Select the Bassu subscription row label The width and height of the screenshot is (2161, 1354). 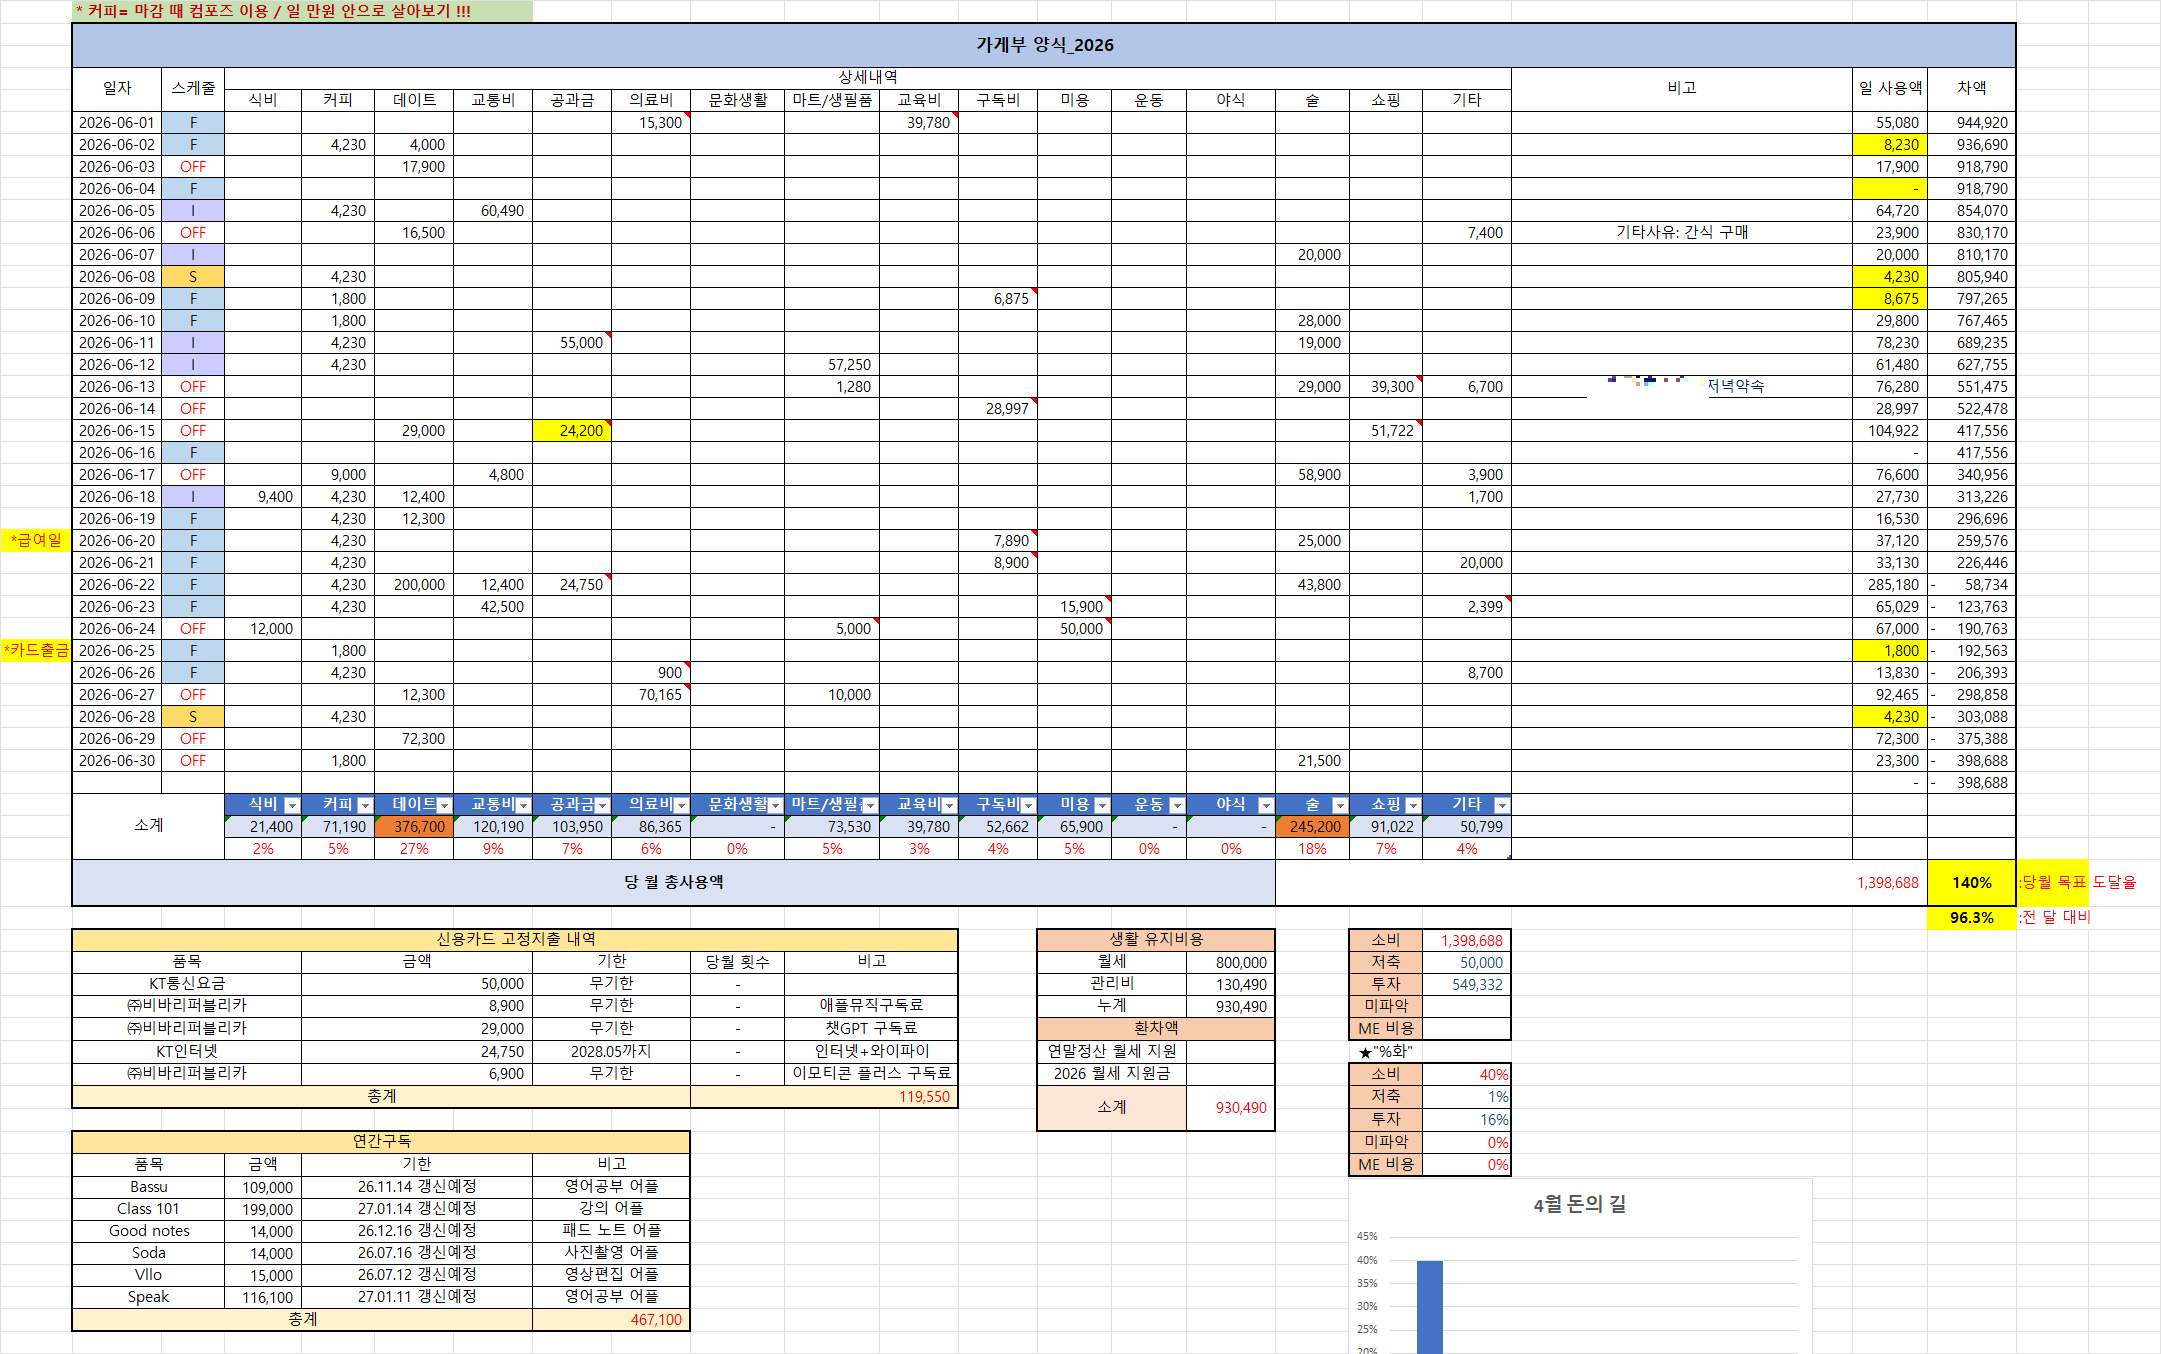coord(148,1186)
